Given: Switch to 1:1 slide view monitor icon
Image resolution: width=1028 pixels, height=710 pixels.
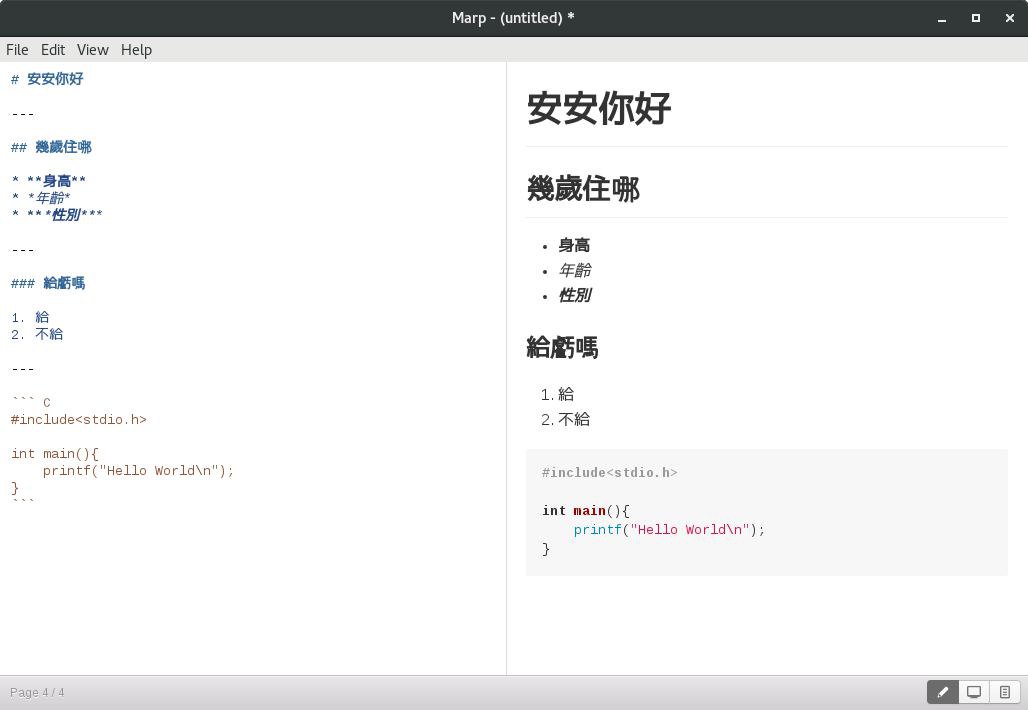Looking at the screenshot, I should click(974, 692).
